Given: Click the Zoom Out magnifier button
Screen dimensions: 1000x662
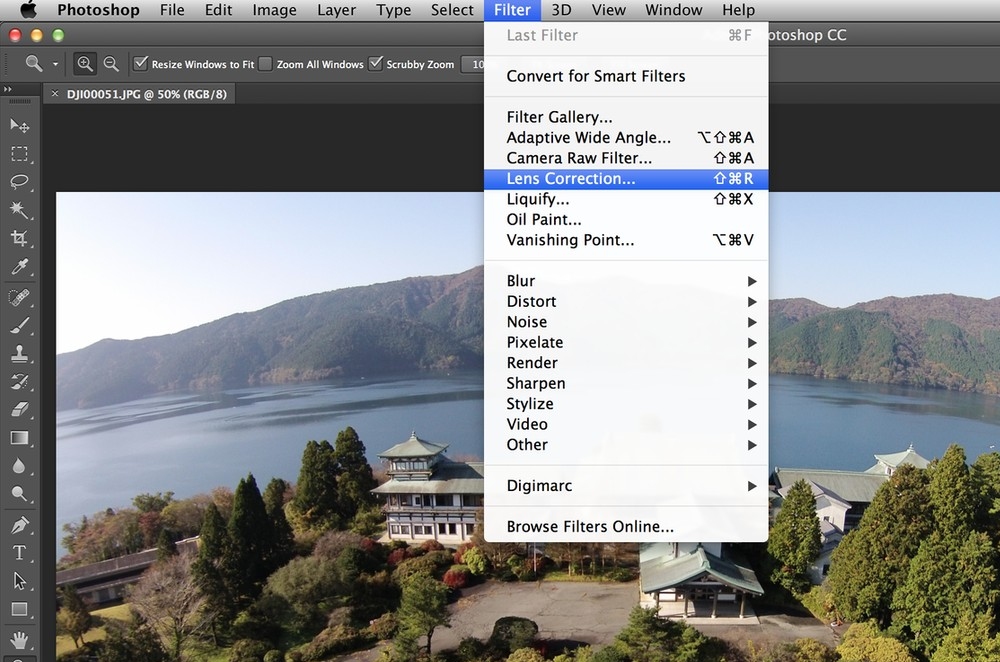Looking at the screenshot, I should pos(111,63).
